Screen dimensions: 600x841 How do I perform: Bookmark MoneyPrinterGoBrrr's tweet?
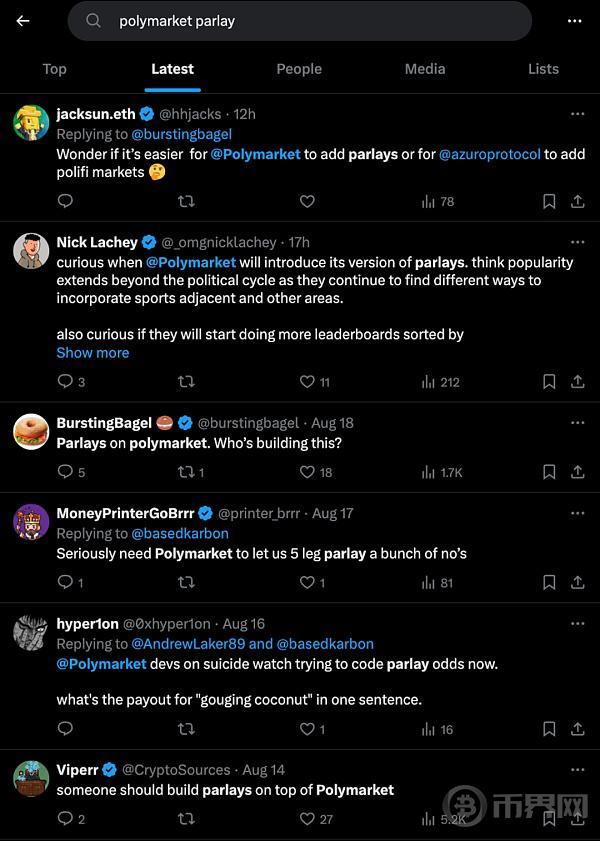[x=549, y=582]
